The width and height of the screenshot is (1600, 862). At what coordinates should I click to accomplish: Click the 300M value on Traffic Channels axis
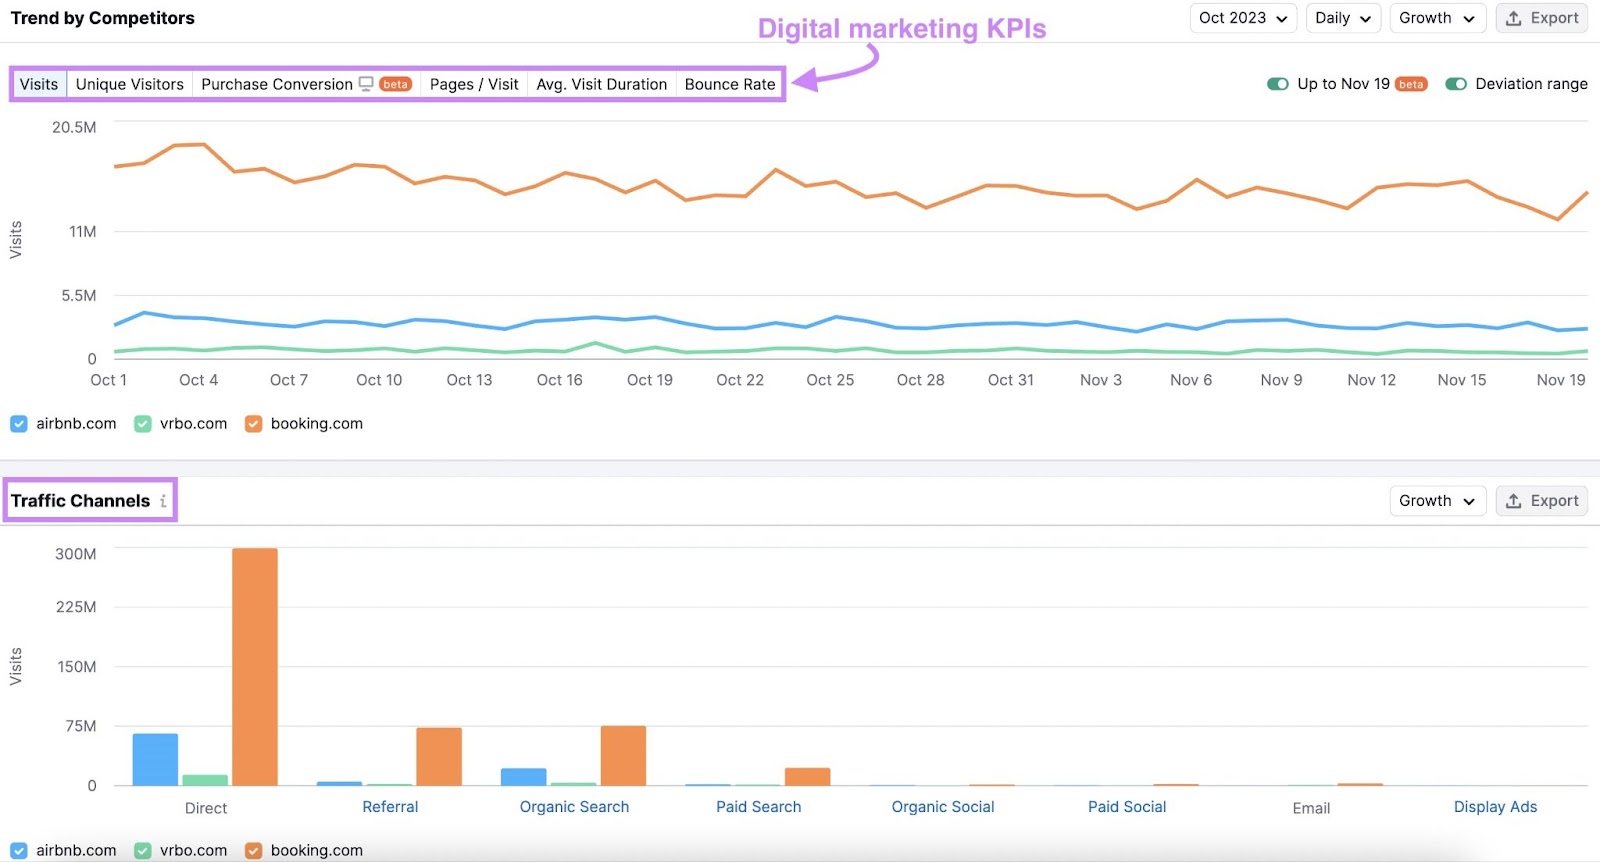[x=76, y=554]
